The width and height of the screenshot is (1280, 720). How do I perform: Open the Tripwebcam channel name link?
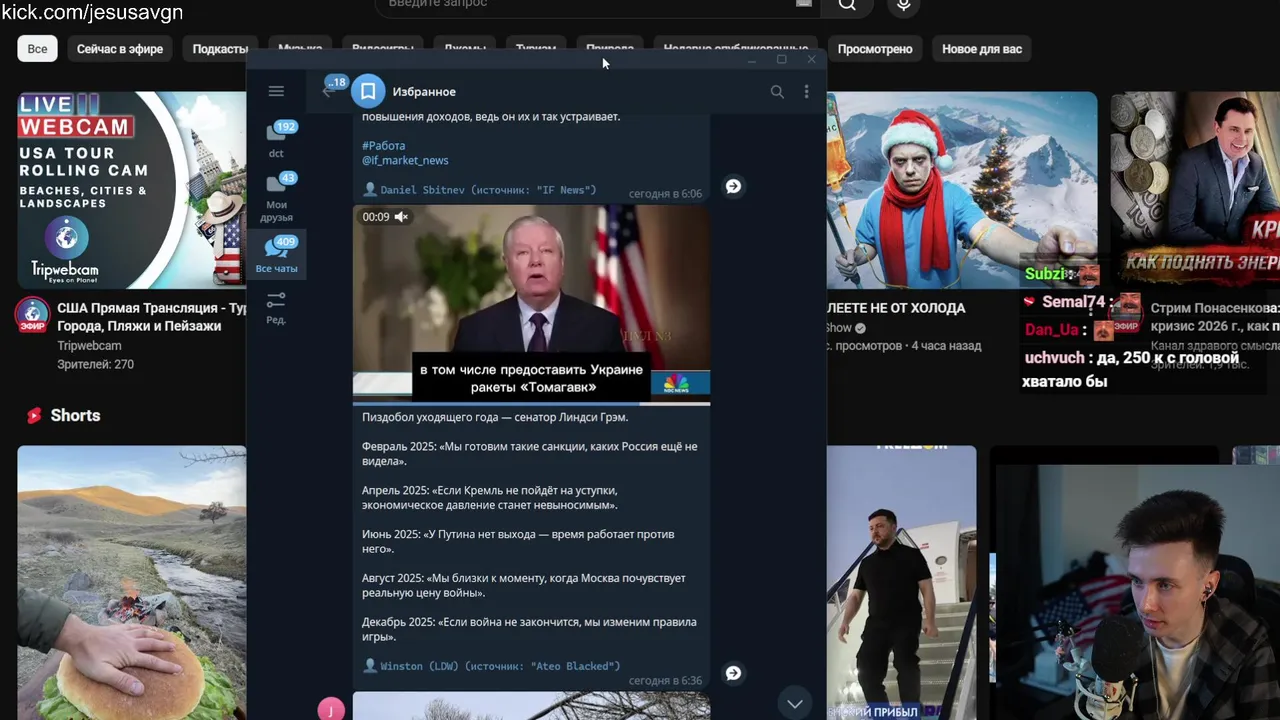89,346
